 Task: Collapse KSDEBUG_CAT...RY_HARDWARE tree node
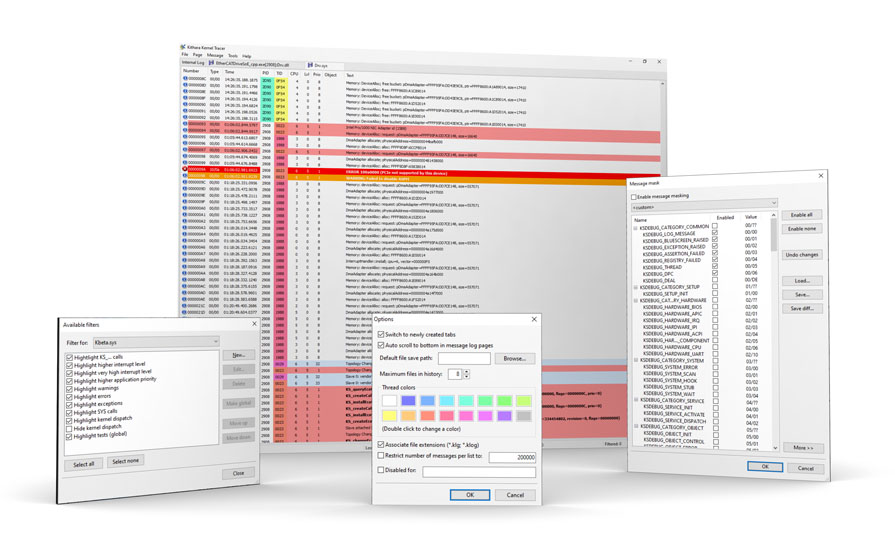pyautogui.click(x=635, y=301)
